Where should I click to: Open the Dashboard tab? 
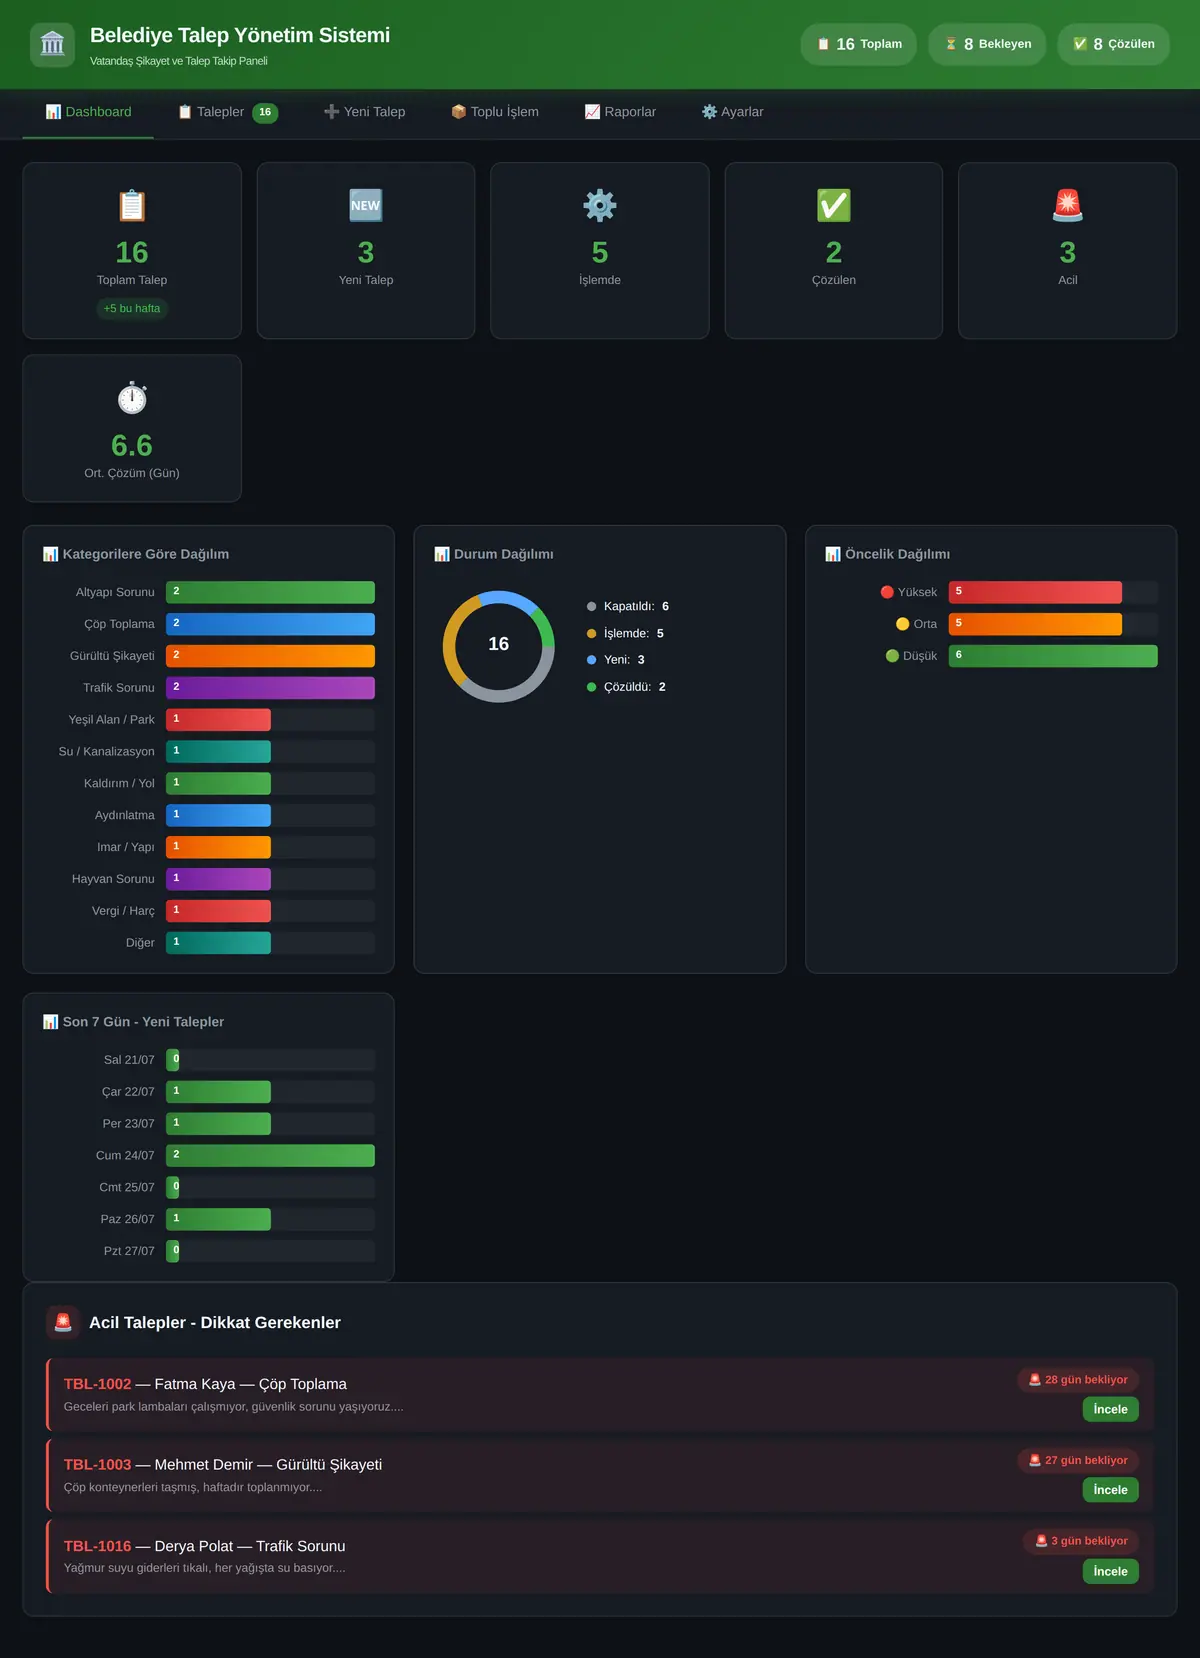(x=88, y=112)
